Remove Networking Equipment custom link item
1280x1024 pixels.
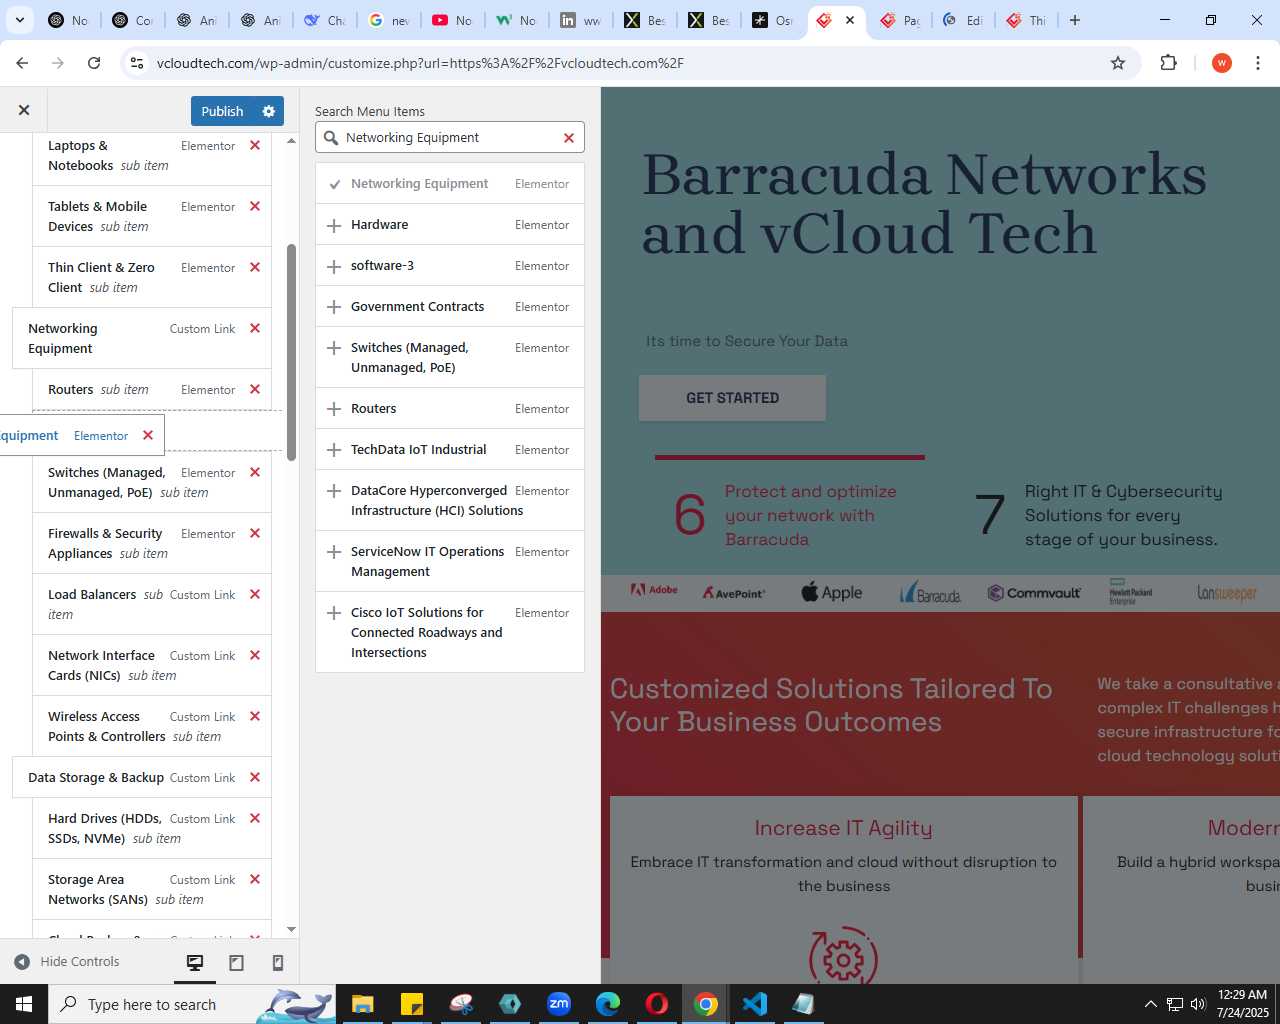[255, 328]
